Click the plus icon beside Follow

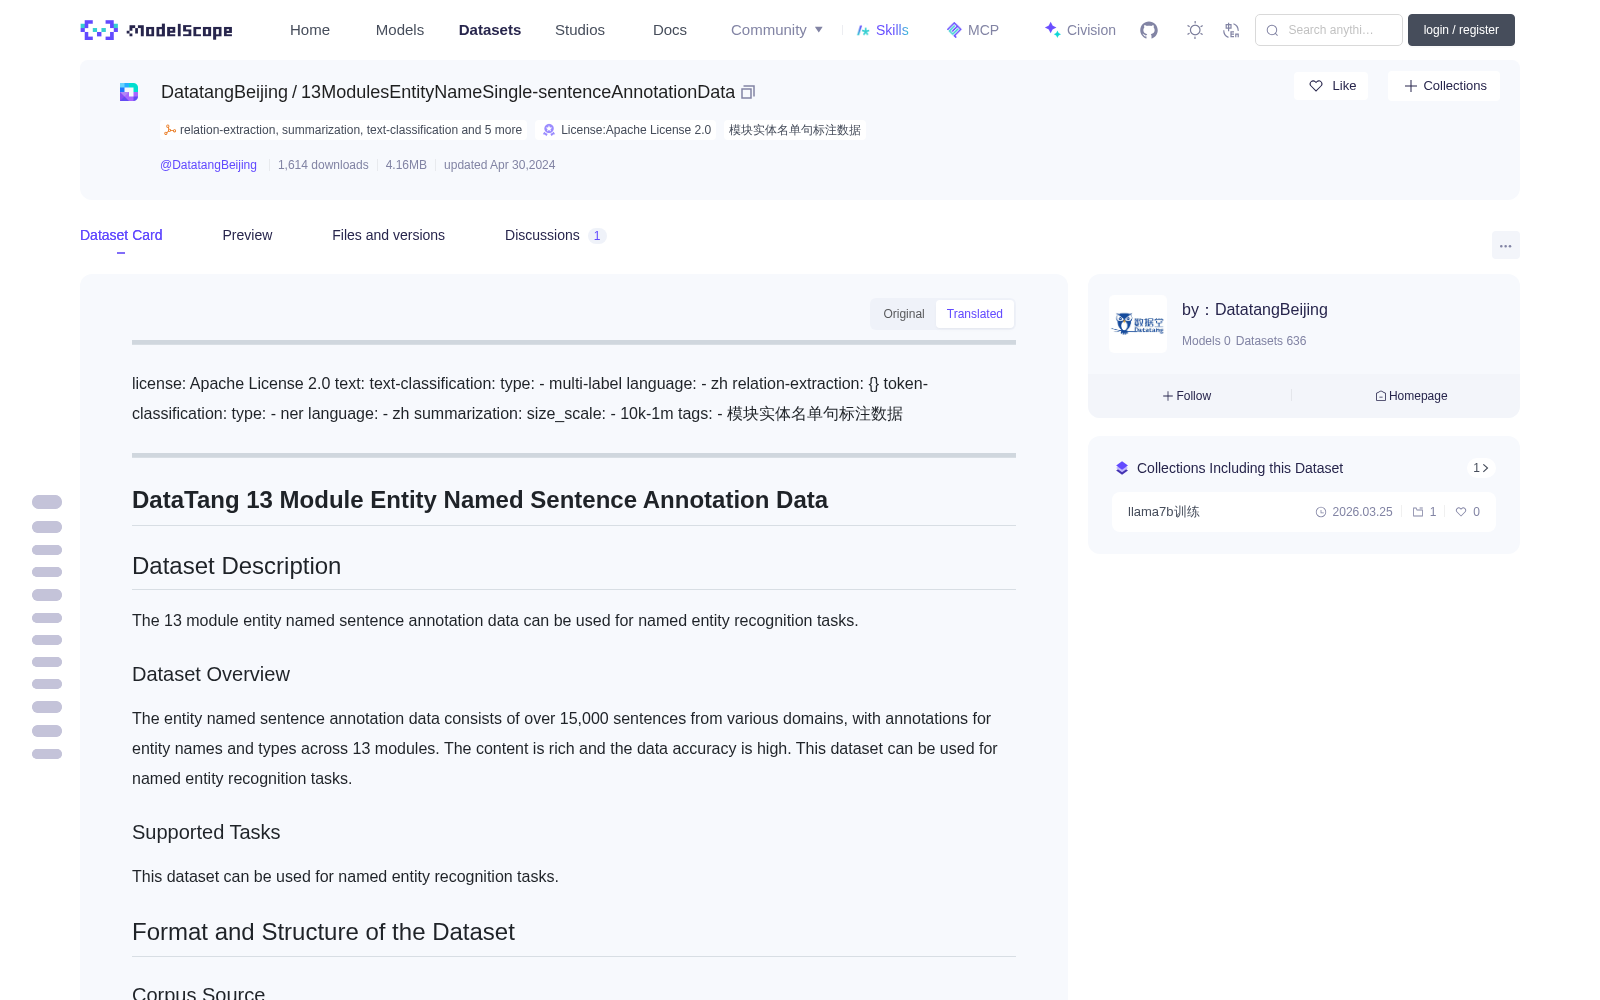[x=1168, y=396]
